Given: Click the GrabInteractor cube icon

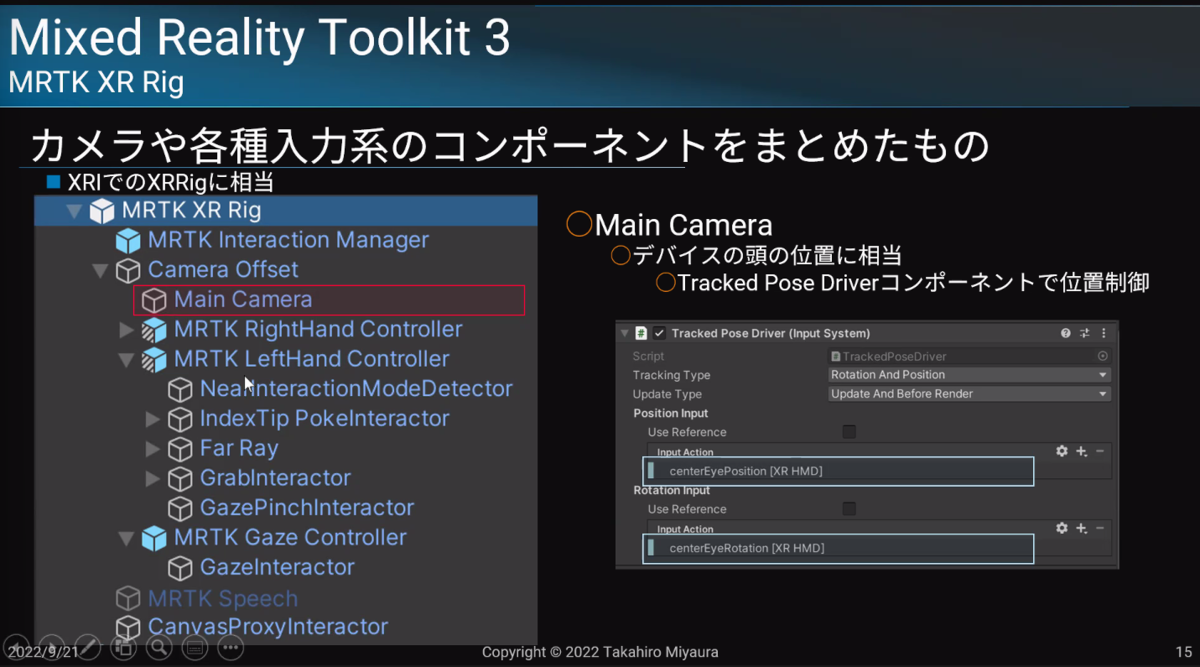Looking at the screenshot, I should click(x=180, y=478).
